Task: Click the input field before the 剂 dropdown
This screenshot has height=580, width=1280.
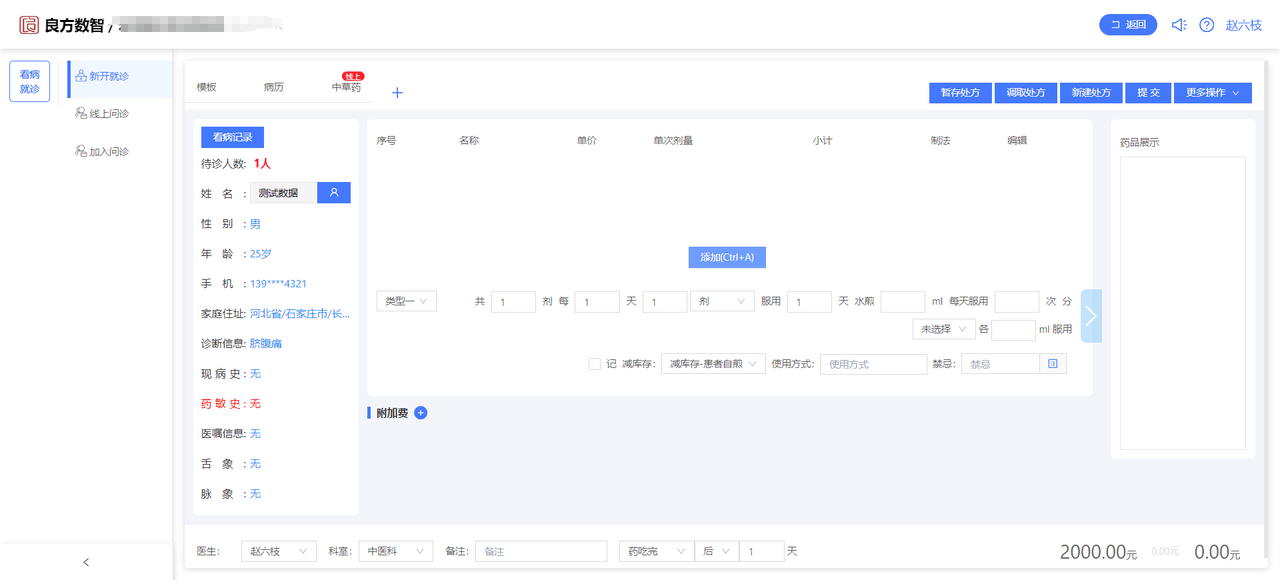Action: [x=665, y=301]
